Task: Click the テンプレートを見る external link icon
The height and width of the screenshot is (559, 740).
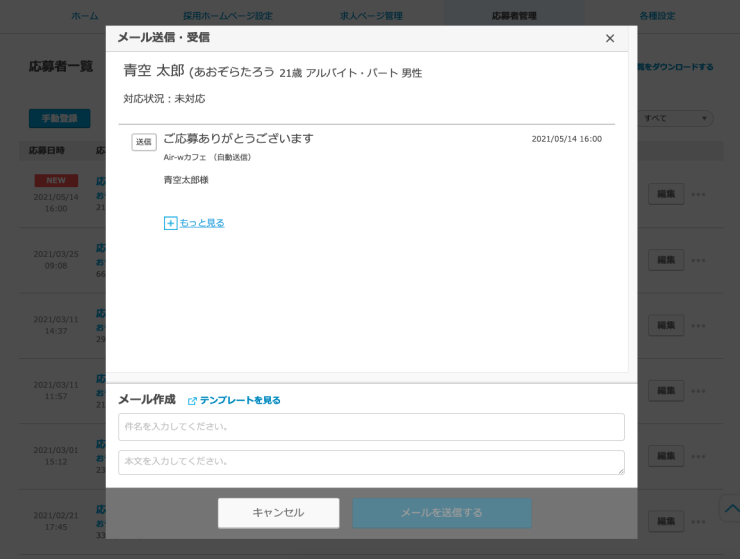Action: pos(192,401)
